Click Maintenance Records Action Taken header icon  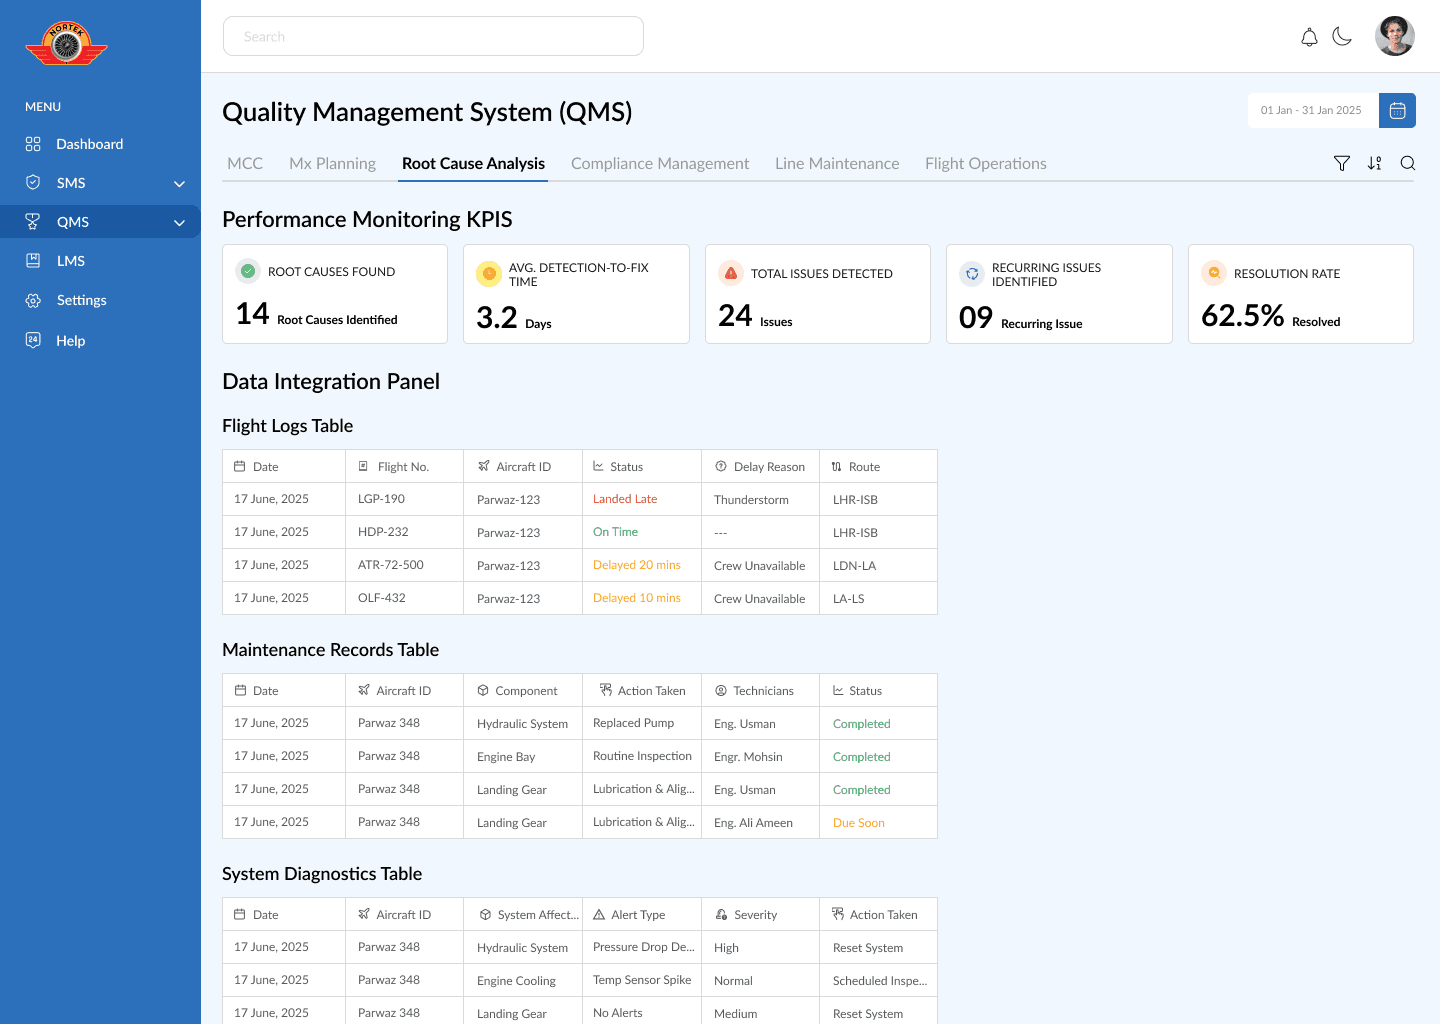pyautogui.click(x=605, y=690)
